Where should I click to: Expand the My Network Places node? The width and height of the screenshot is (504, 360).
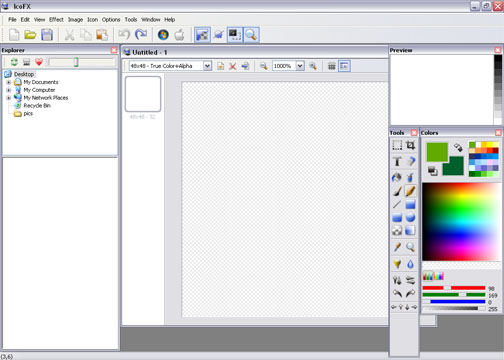pos(9,98)
